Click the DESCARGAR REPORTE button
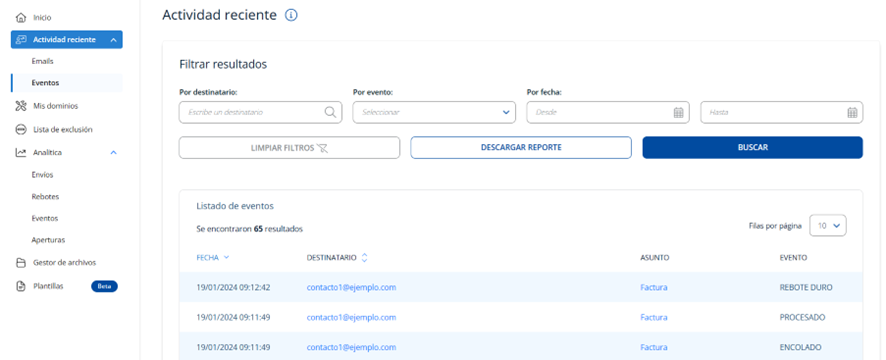 click(x=521, y=148)
